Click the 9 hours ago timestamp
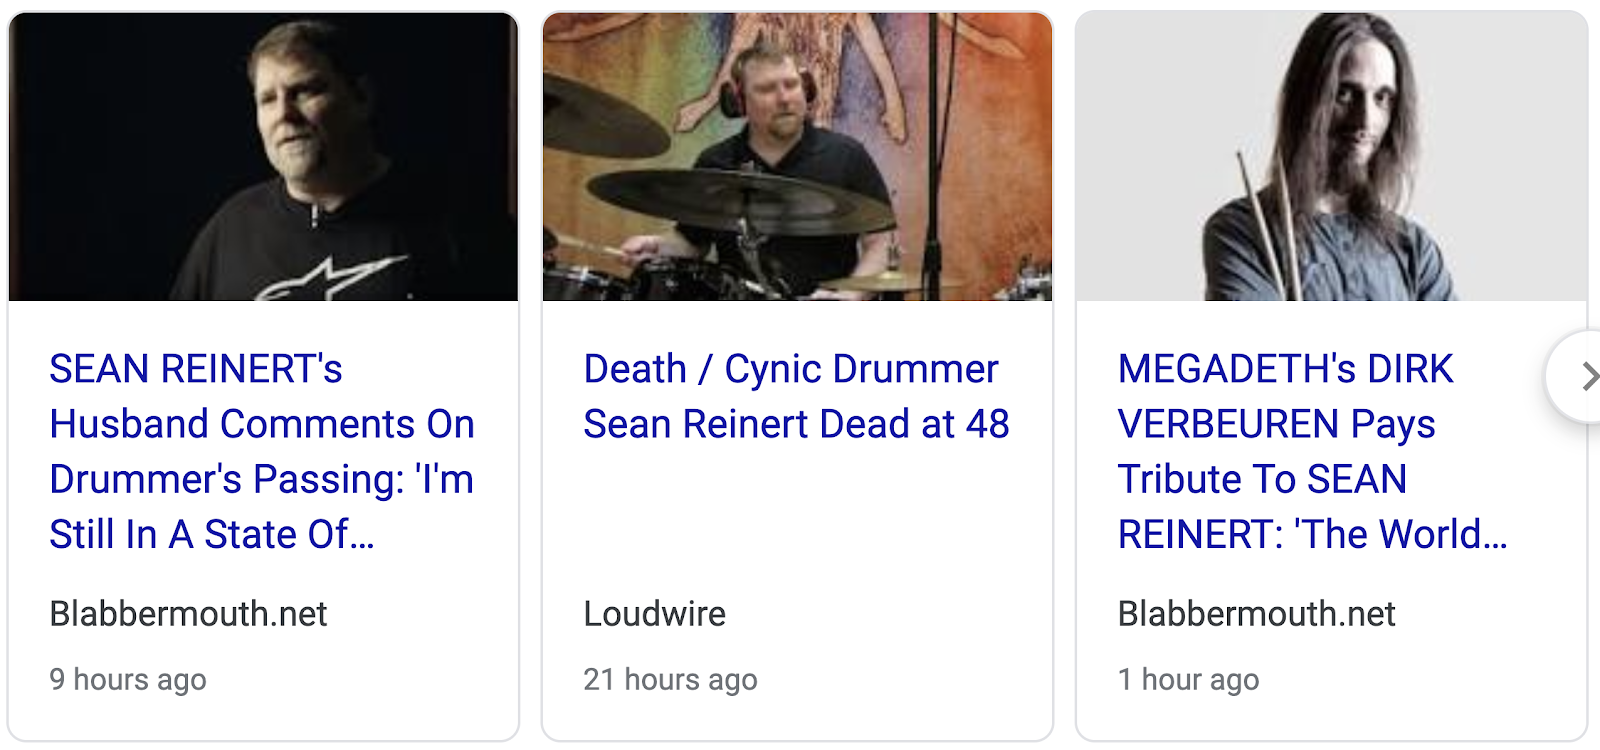Viewport: 1600px width, 750px height. click(x=128, y=679)
